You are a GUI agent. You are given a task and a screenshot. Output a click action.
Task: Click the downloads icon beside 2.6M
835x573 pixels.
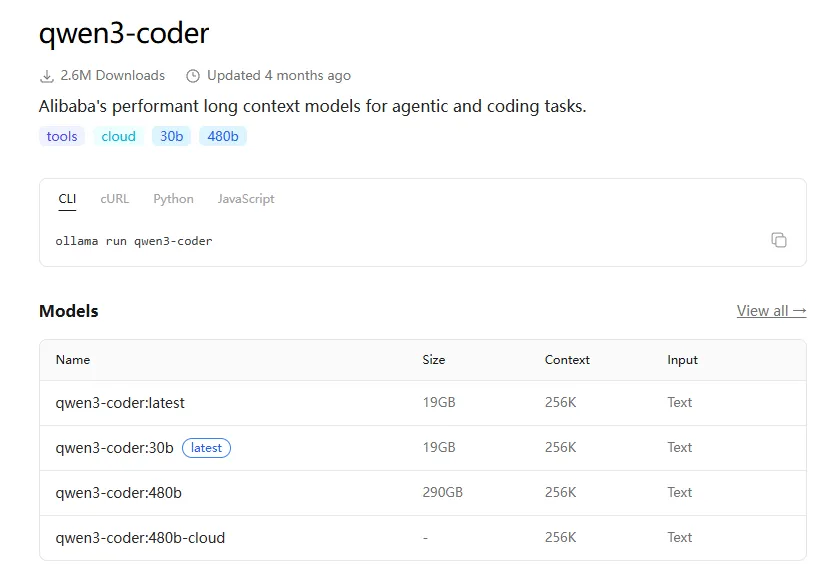pos(46,76)
